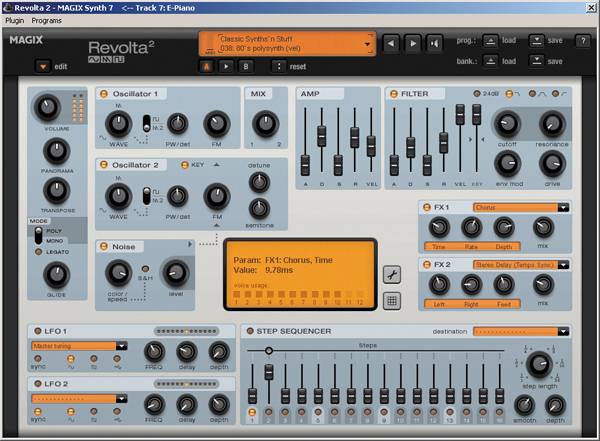Toggle Oscillator 2 power
This screenshot has width=600, height=441.
coord(103,165)
